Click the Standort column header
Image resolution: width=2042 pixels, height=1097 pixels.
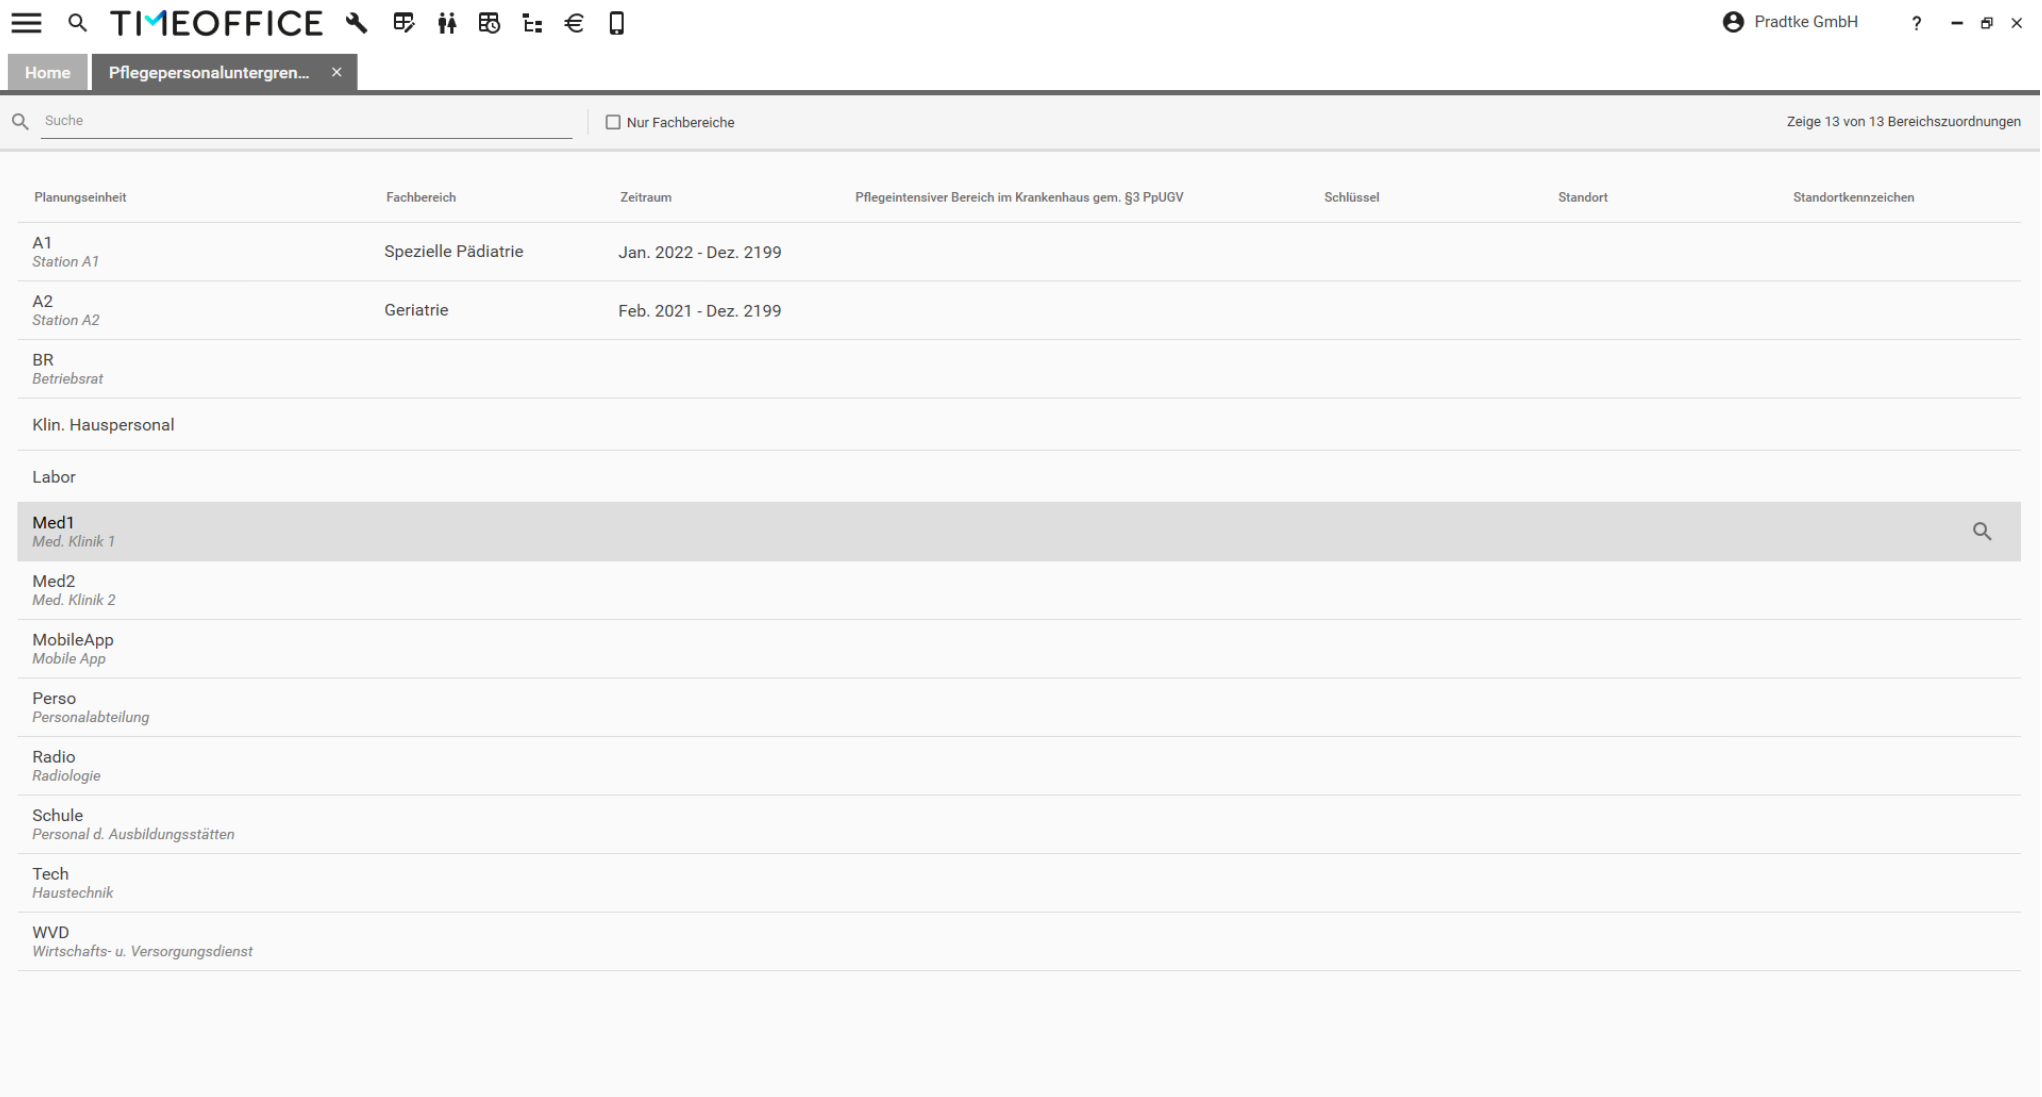pos(1582,197)
